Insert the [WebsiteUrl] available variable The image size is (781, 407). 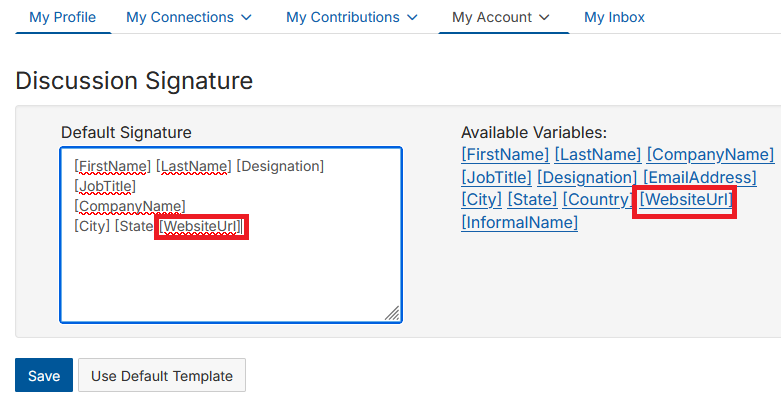[686, 200]
